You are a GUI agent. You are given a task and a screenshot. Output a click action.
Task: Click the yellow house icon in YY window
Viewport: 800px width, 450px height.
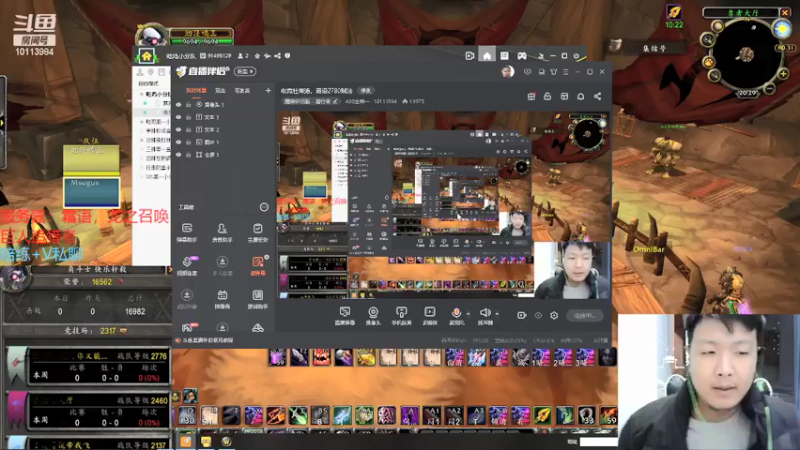[x=146, y=56]
